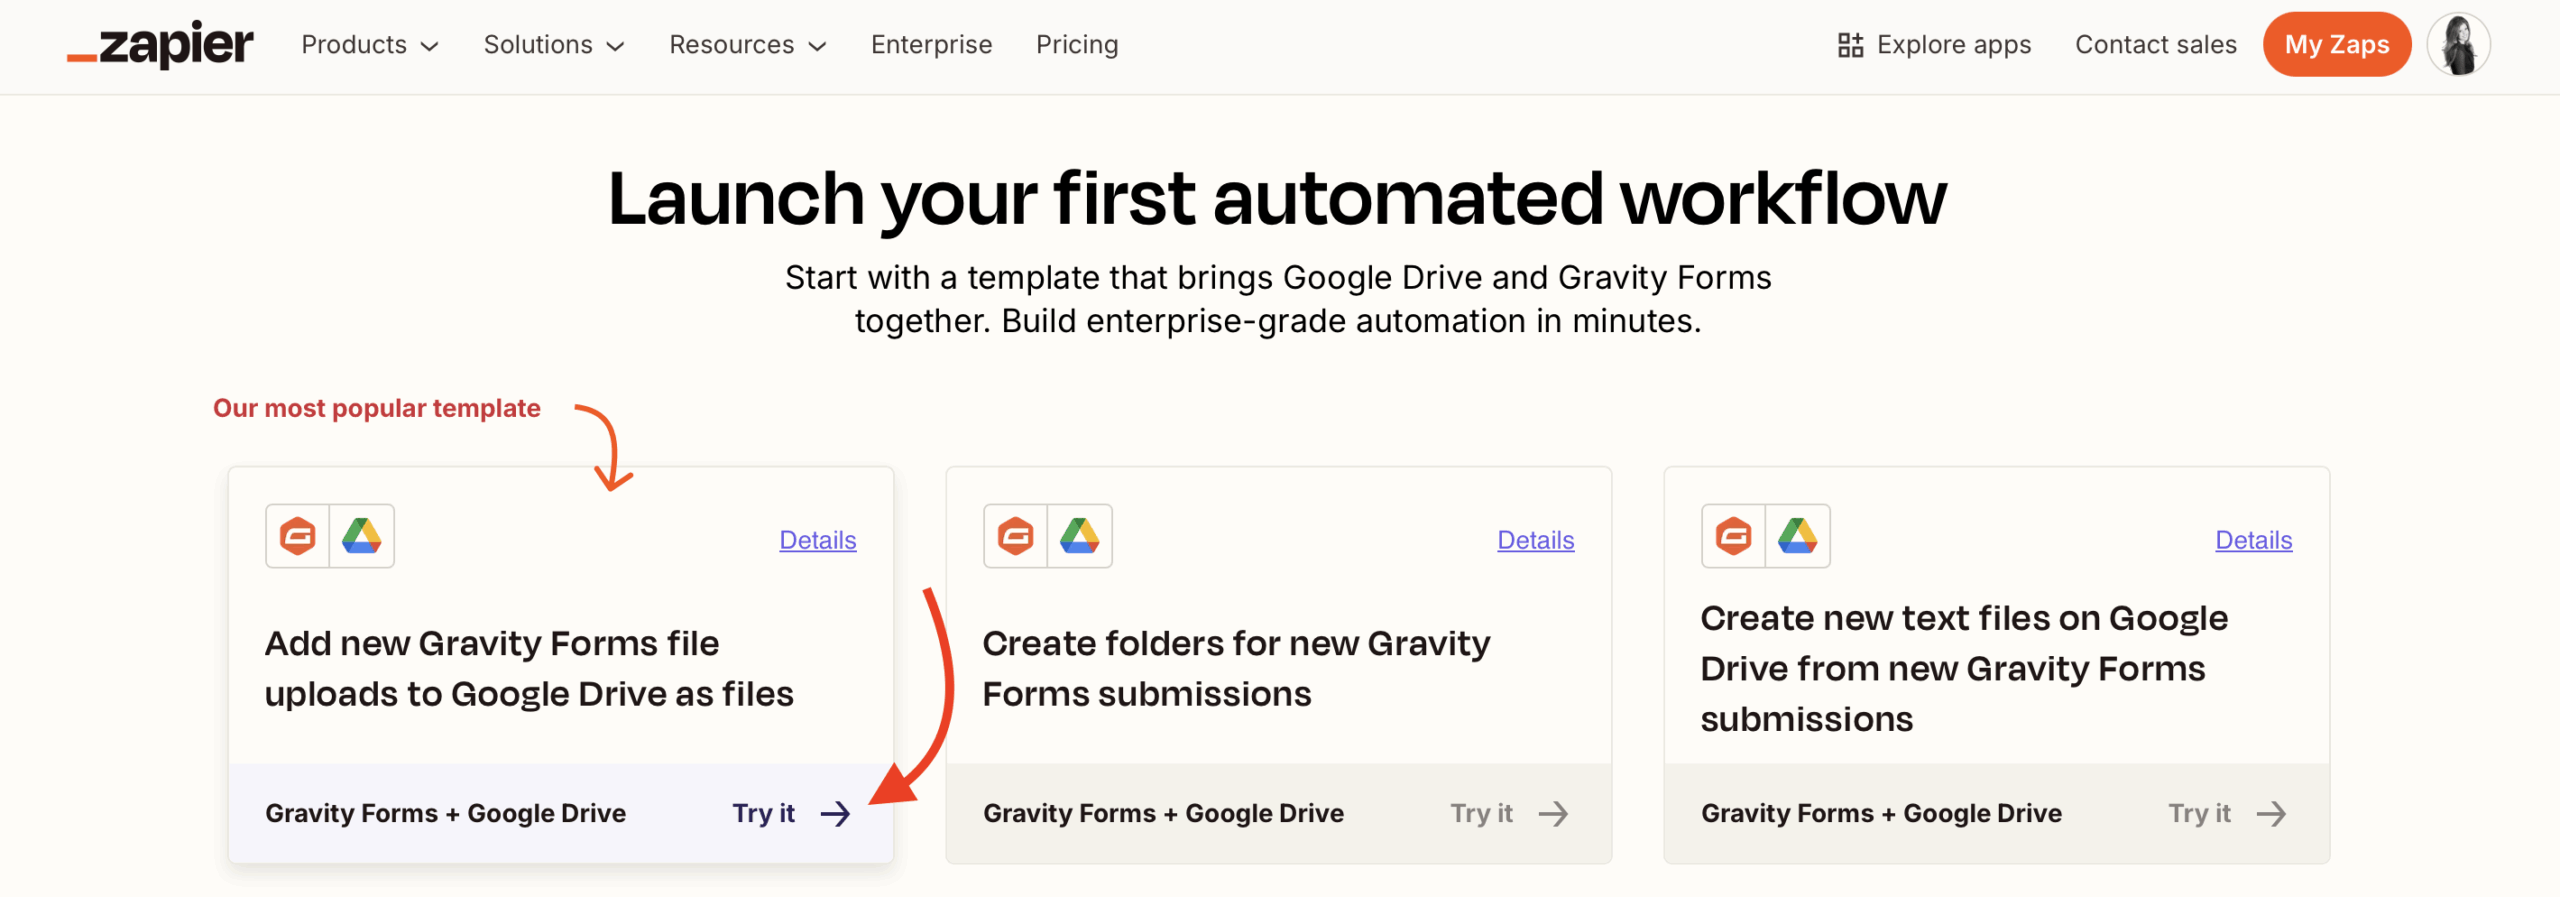
Task: Click the arrow next to the first Try it
Action: (x=836, y=813)
